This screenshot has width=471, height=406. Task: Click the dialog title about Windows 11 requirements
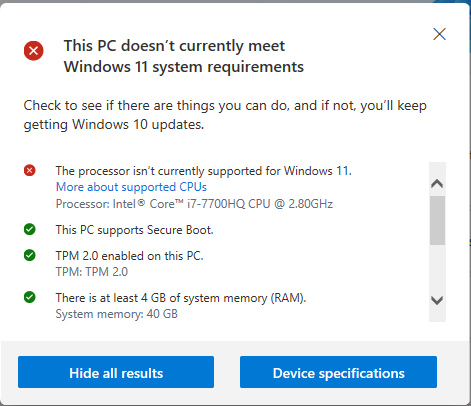coord(184,56)
